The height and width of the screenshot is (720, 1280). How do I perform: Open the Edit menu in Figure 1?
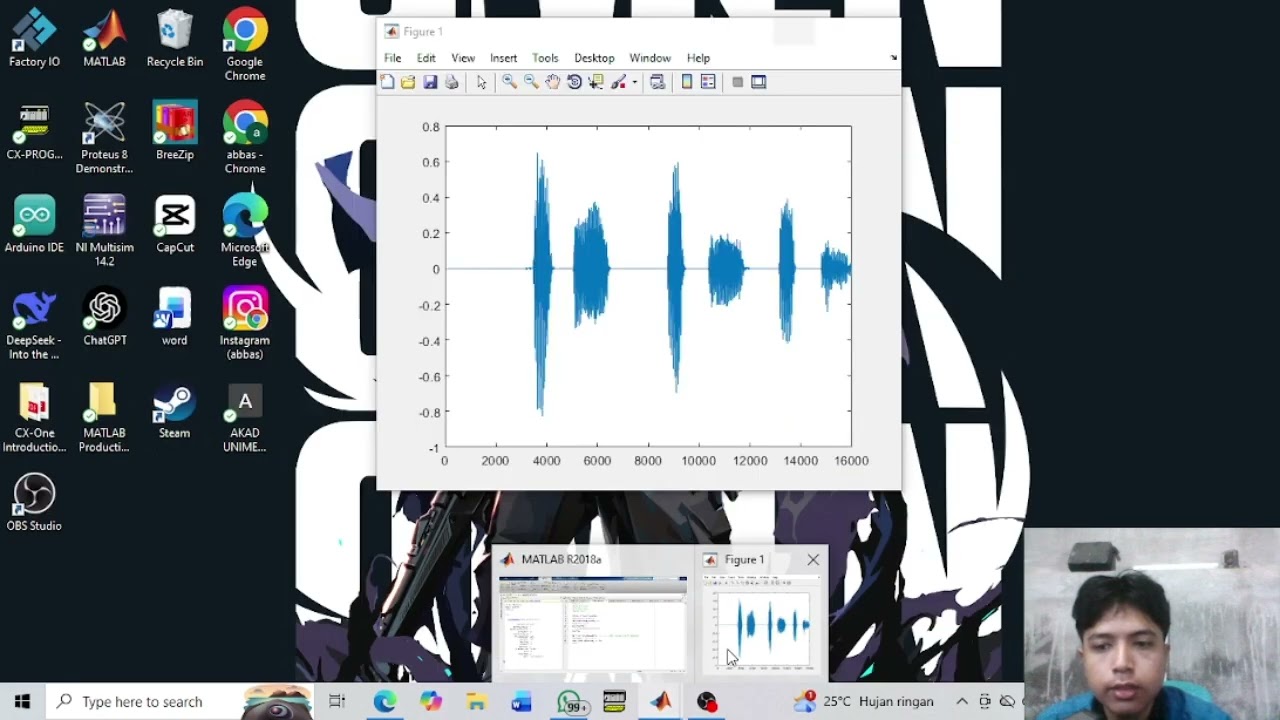click(x=426, y=58)
